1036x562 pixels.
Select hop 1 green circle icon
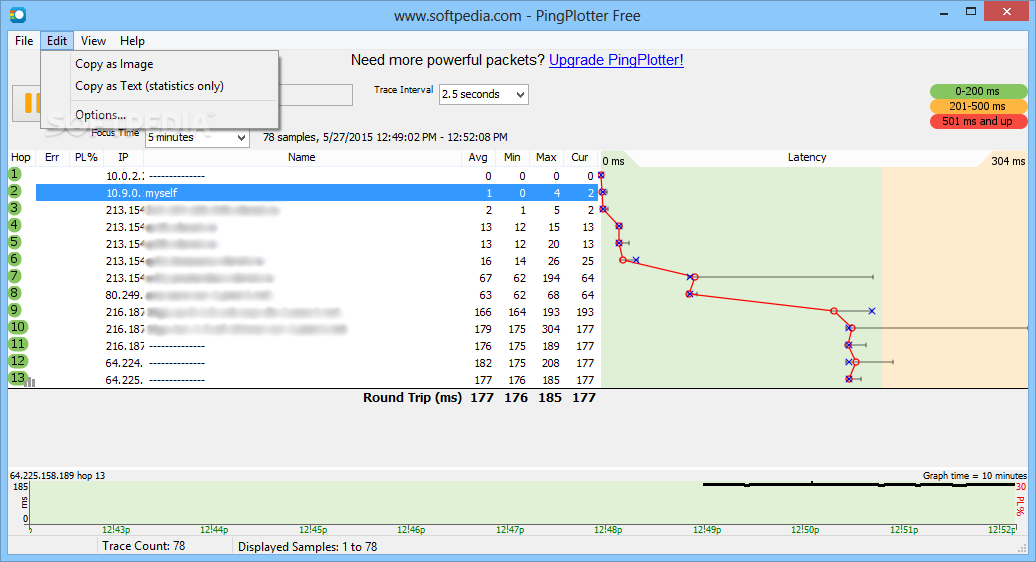(x=15, y=174)
